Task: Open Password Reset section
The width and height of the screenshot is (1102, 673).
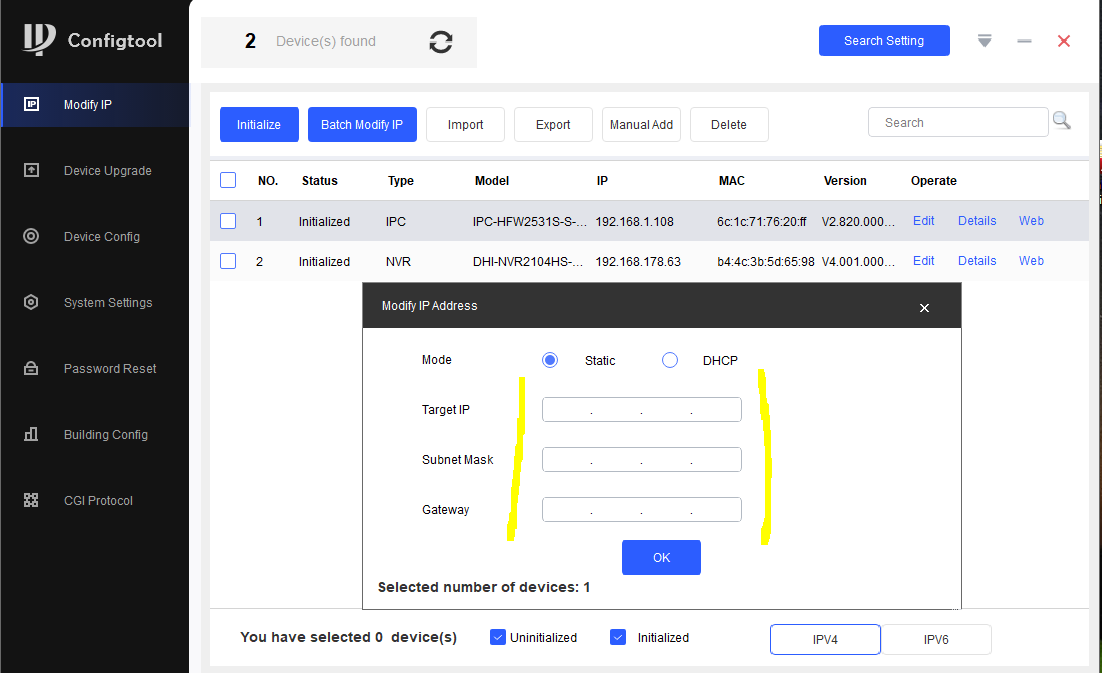Action: click(x=109, y=369)
